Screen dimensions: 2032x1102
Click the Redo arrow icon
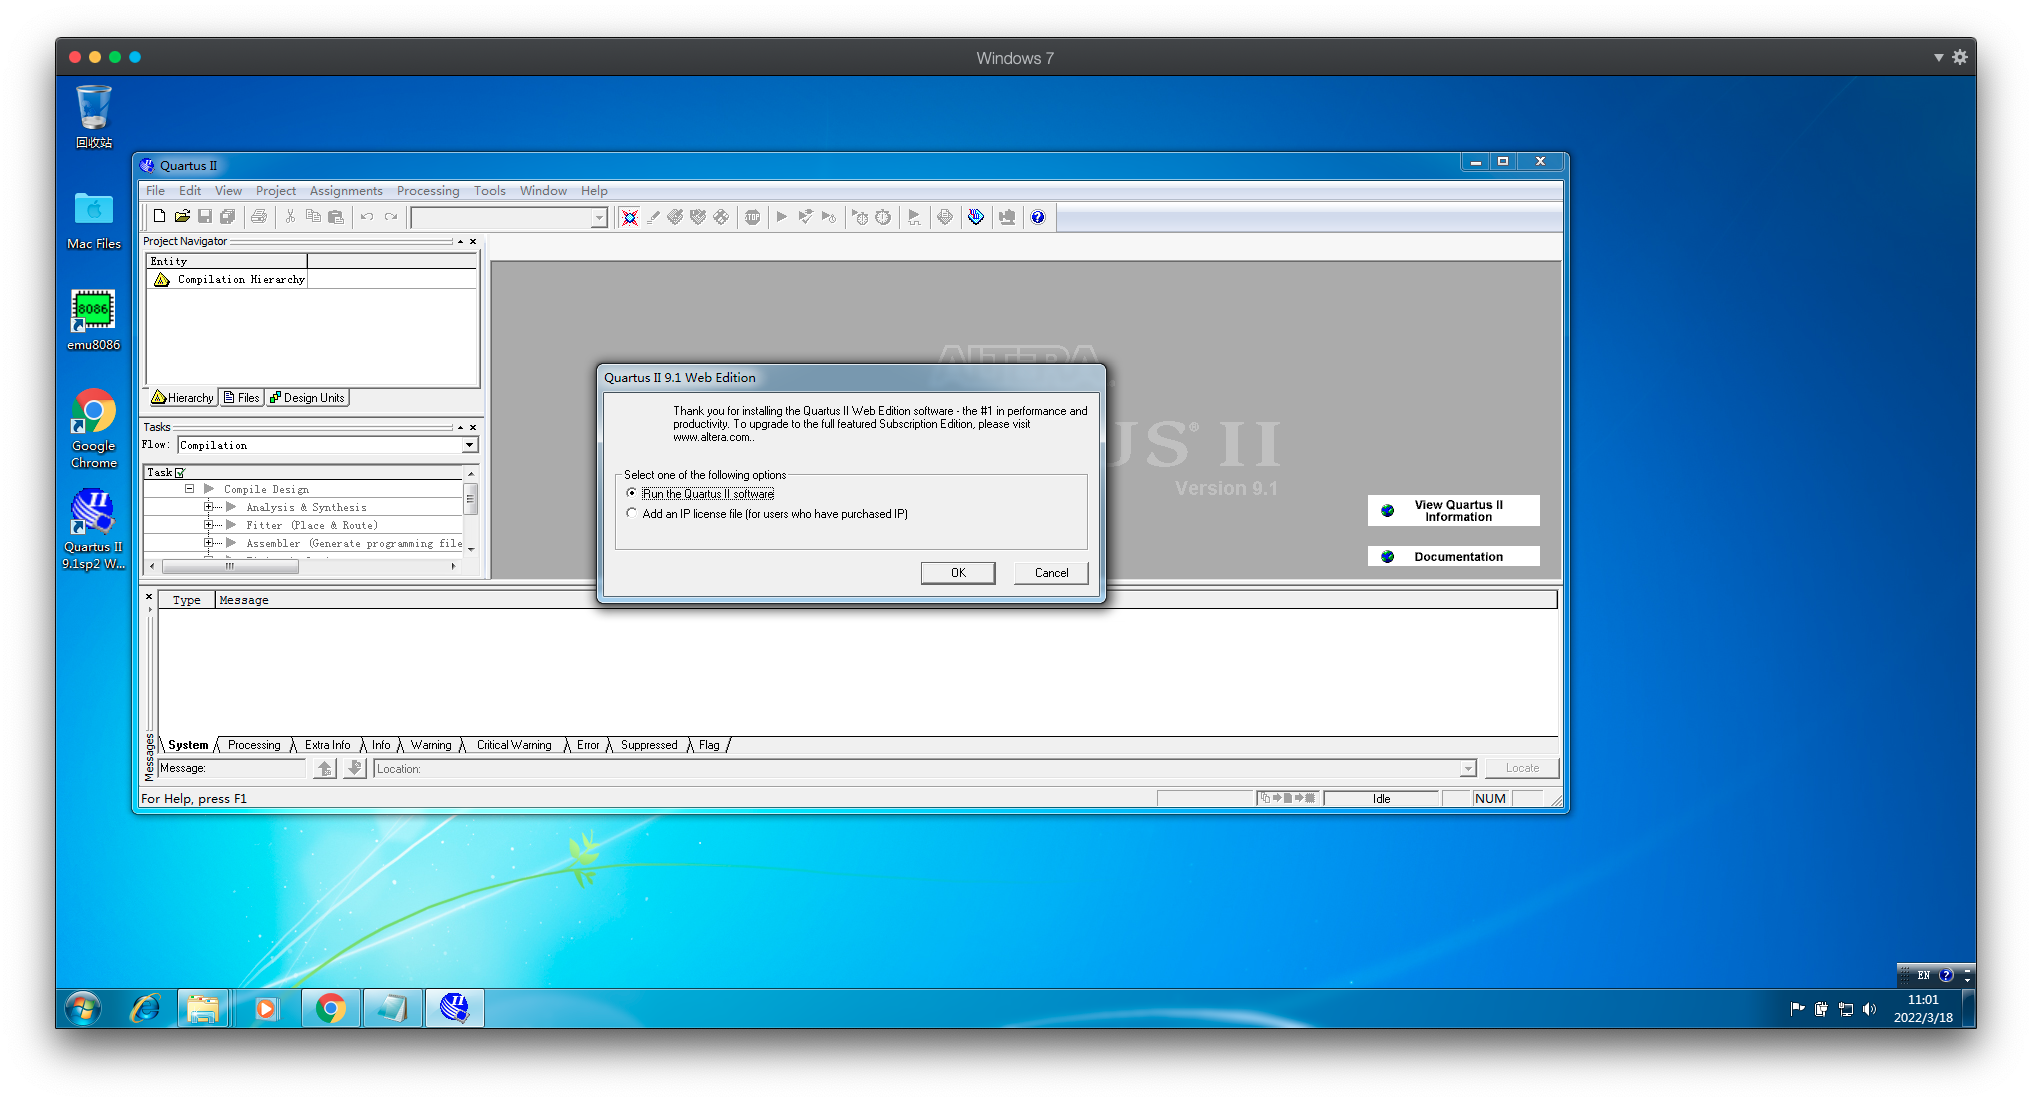391,216
